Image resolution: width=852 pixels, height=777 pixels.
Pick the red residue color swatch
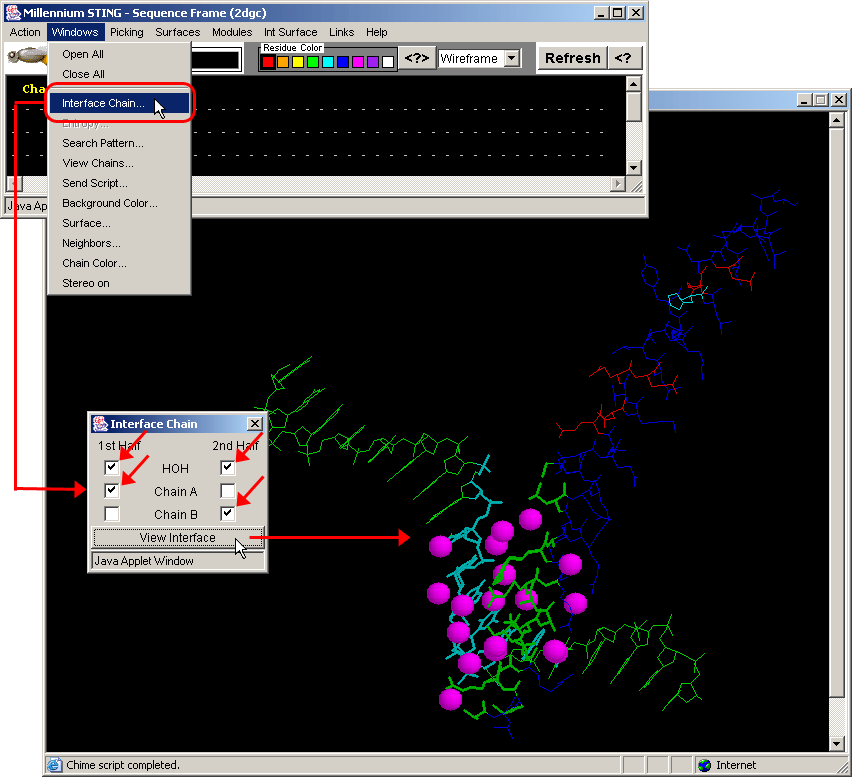point(268,62)
